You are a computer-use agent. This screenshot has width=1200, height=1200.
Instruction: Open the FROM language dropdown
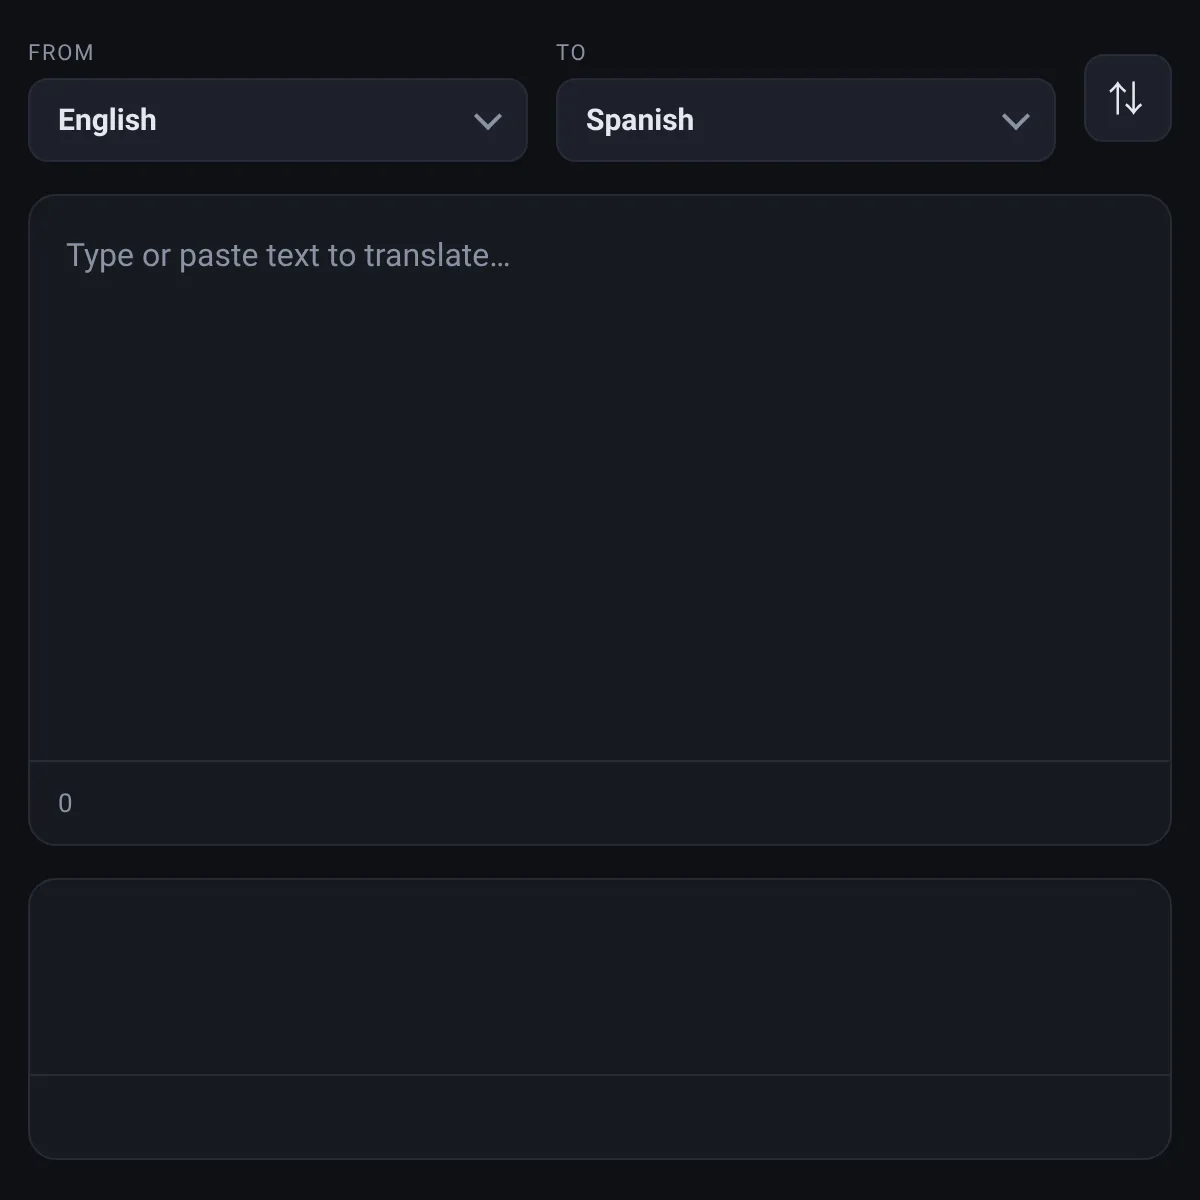(x=278, y=120)
